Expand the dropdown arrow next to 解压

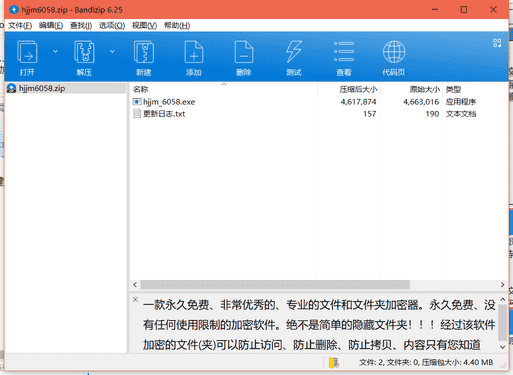tap(112, 51)
